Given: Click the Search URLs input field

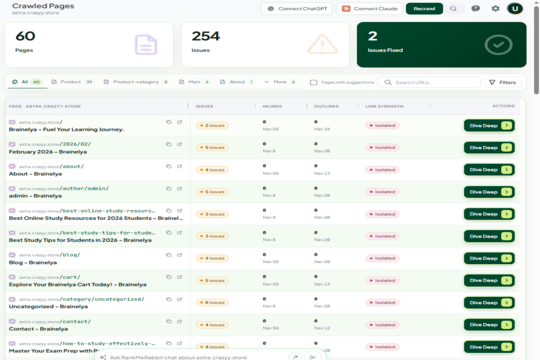Looking at the screenshot, I should (429, 82).
